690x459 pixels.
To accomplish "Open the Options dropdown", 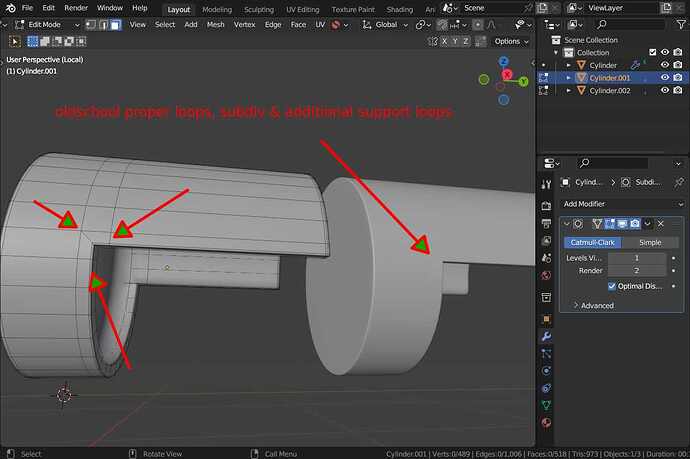I will click(x=511, y=41).
